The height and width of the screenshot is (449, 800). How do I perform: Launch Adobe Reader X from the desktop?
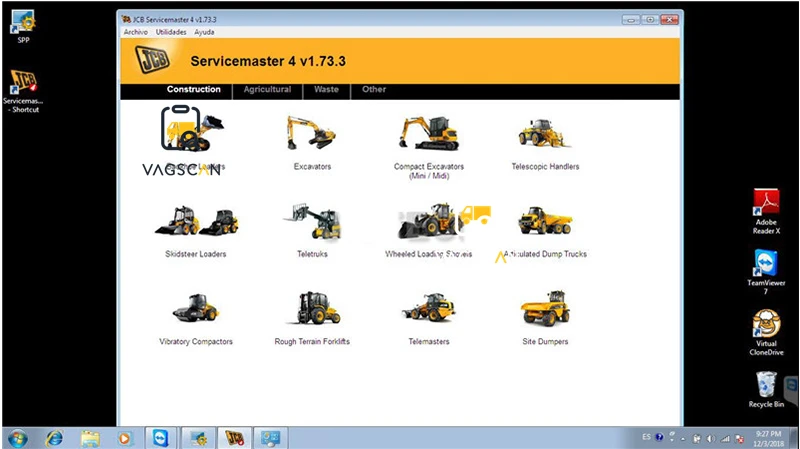click(766, 212)
